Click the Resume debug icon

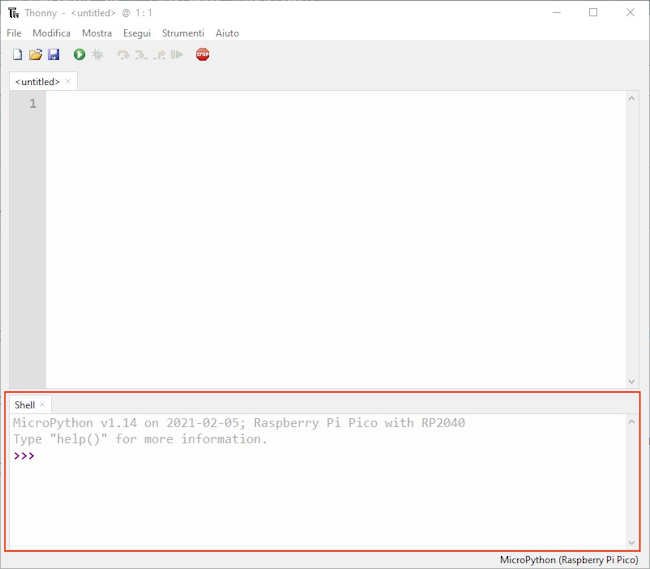pyautogui.click(x=178, y=55)
